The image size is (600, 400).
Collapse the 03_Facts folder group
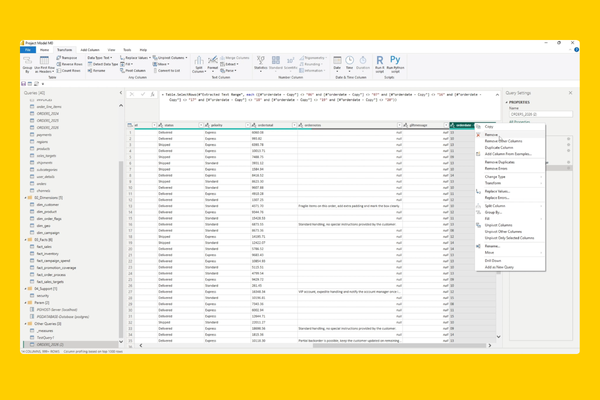26,240
